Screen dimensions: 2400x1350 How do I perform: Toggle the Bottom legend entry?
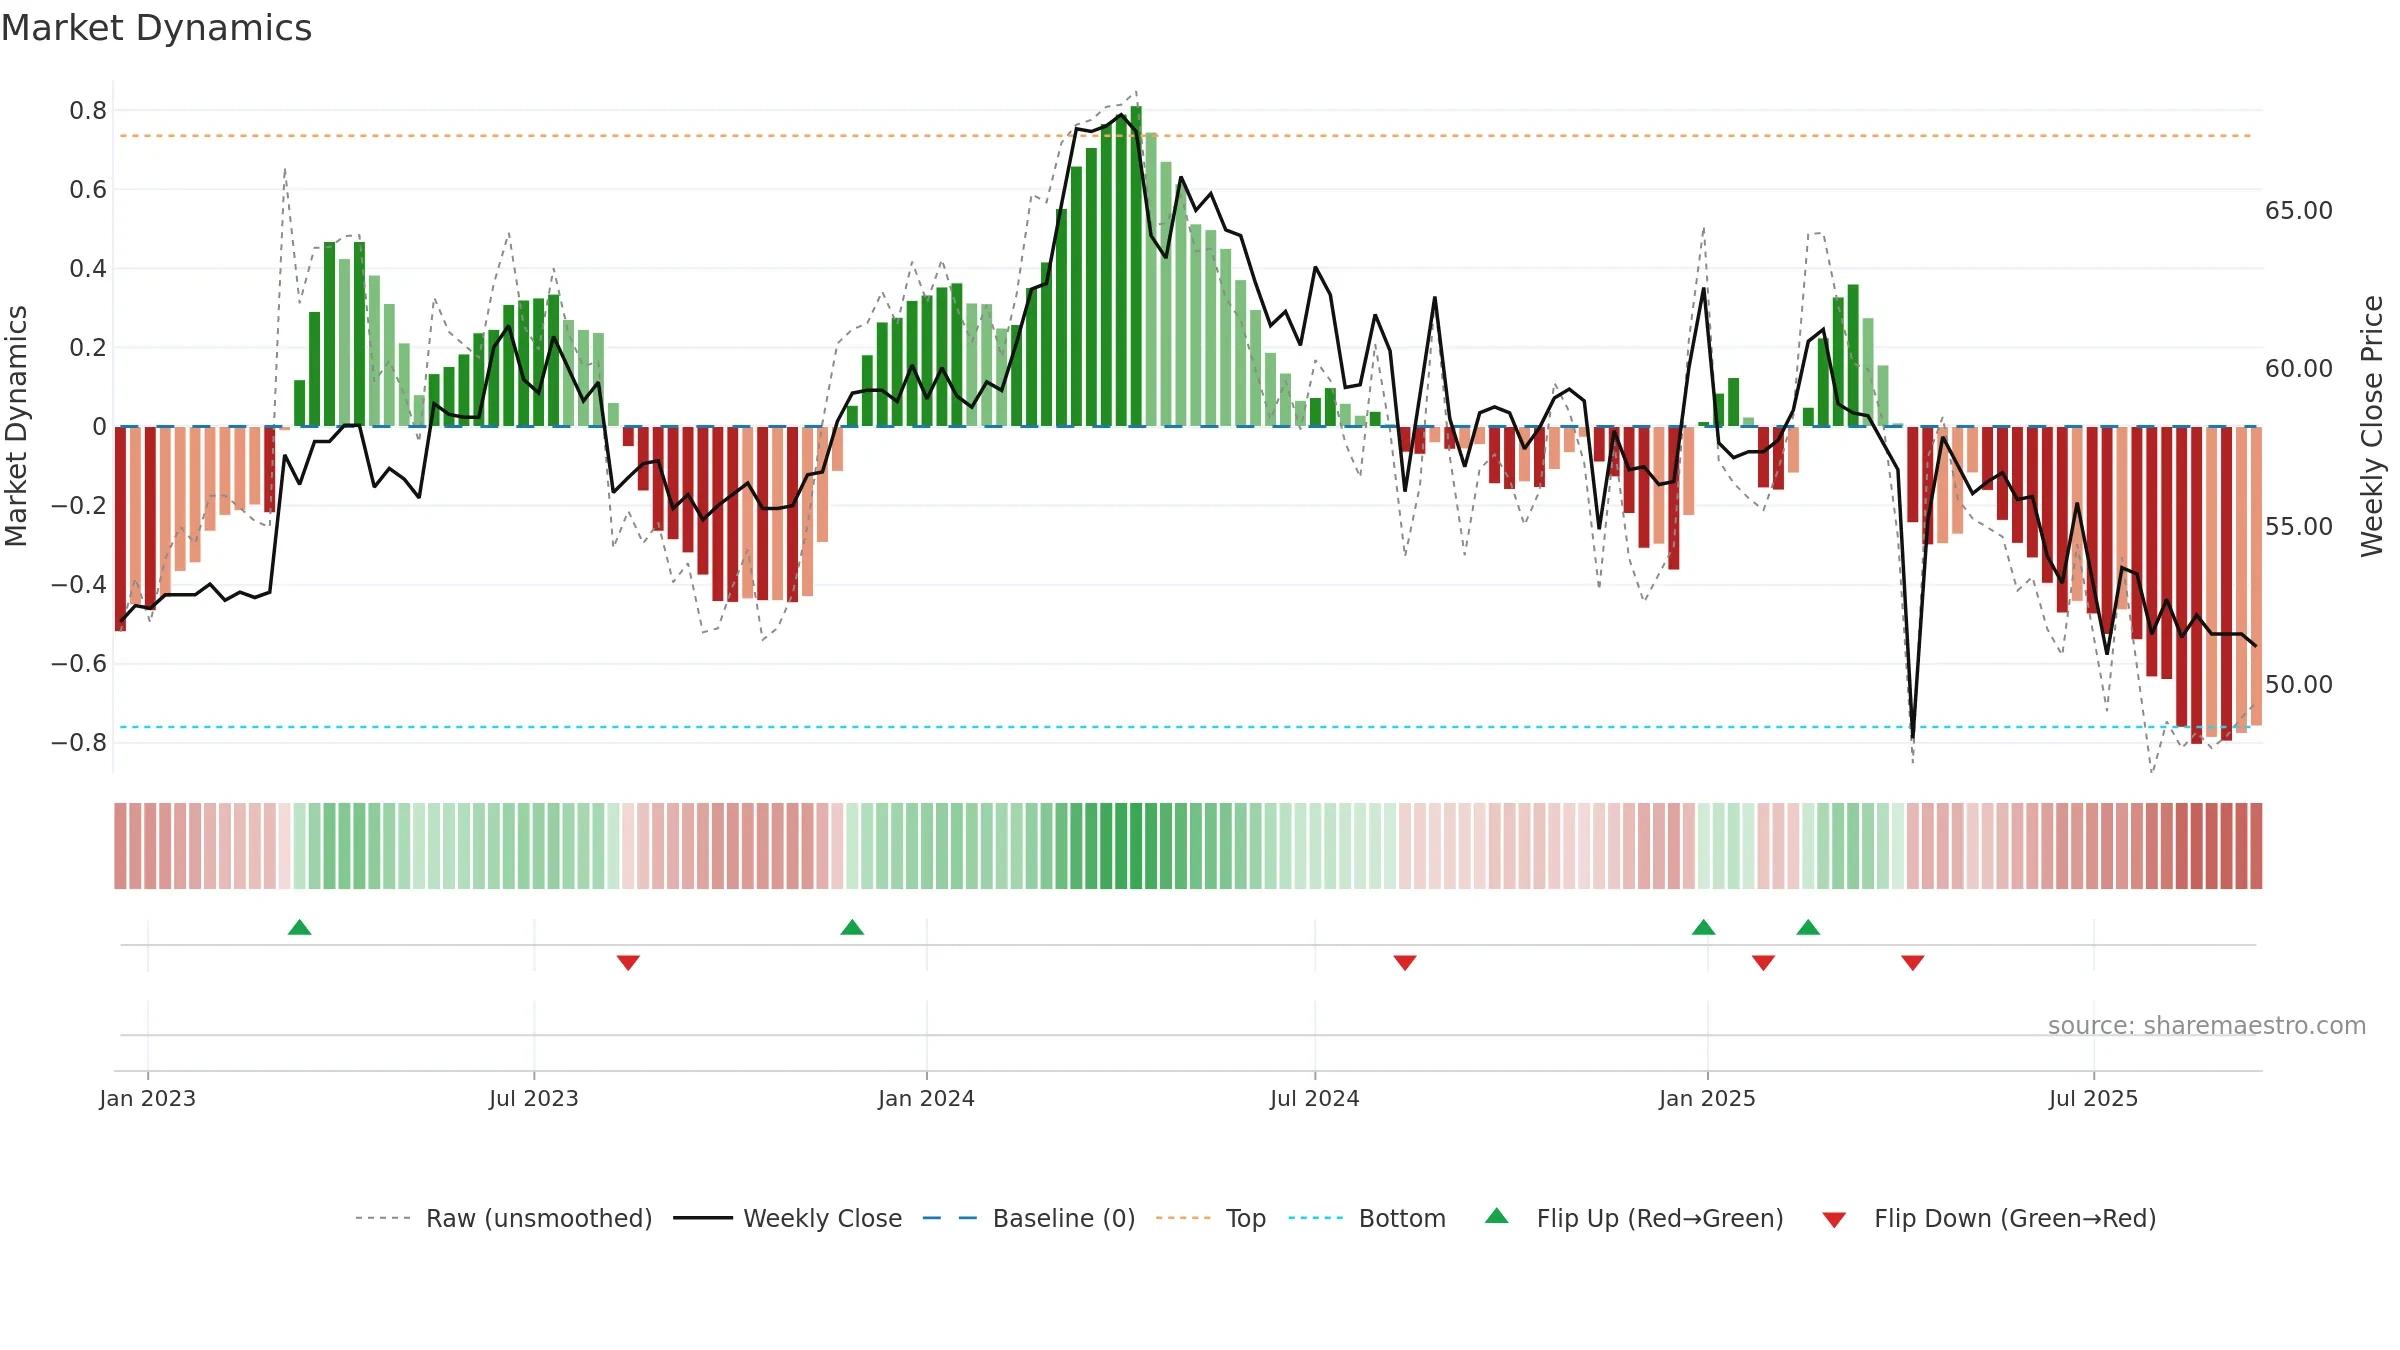point(1367,1218)
